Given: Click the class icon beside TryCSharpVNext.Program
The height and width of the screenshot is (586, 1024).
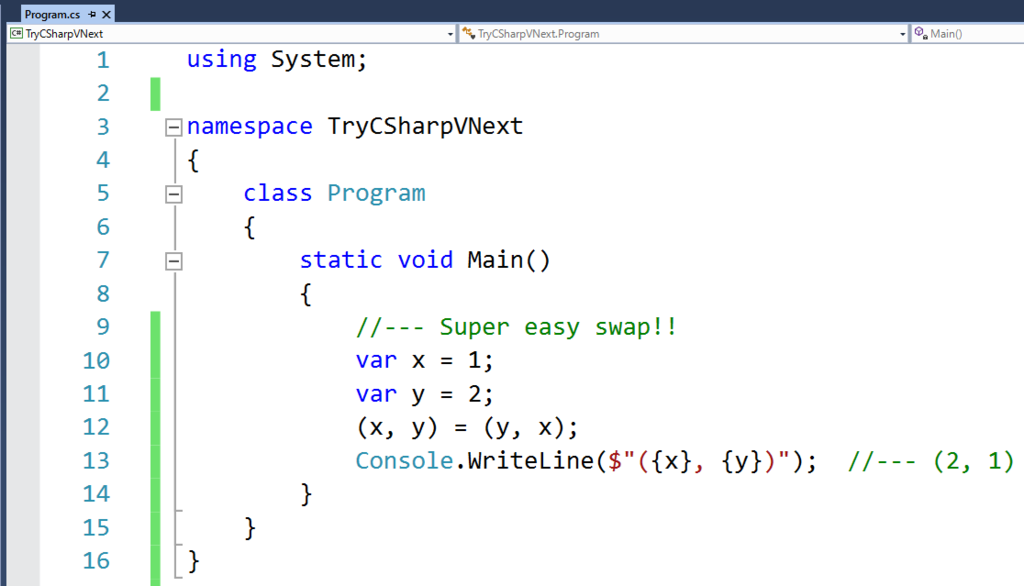Looking at the screenshot, I should [468, 34].
